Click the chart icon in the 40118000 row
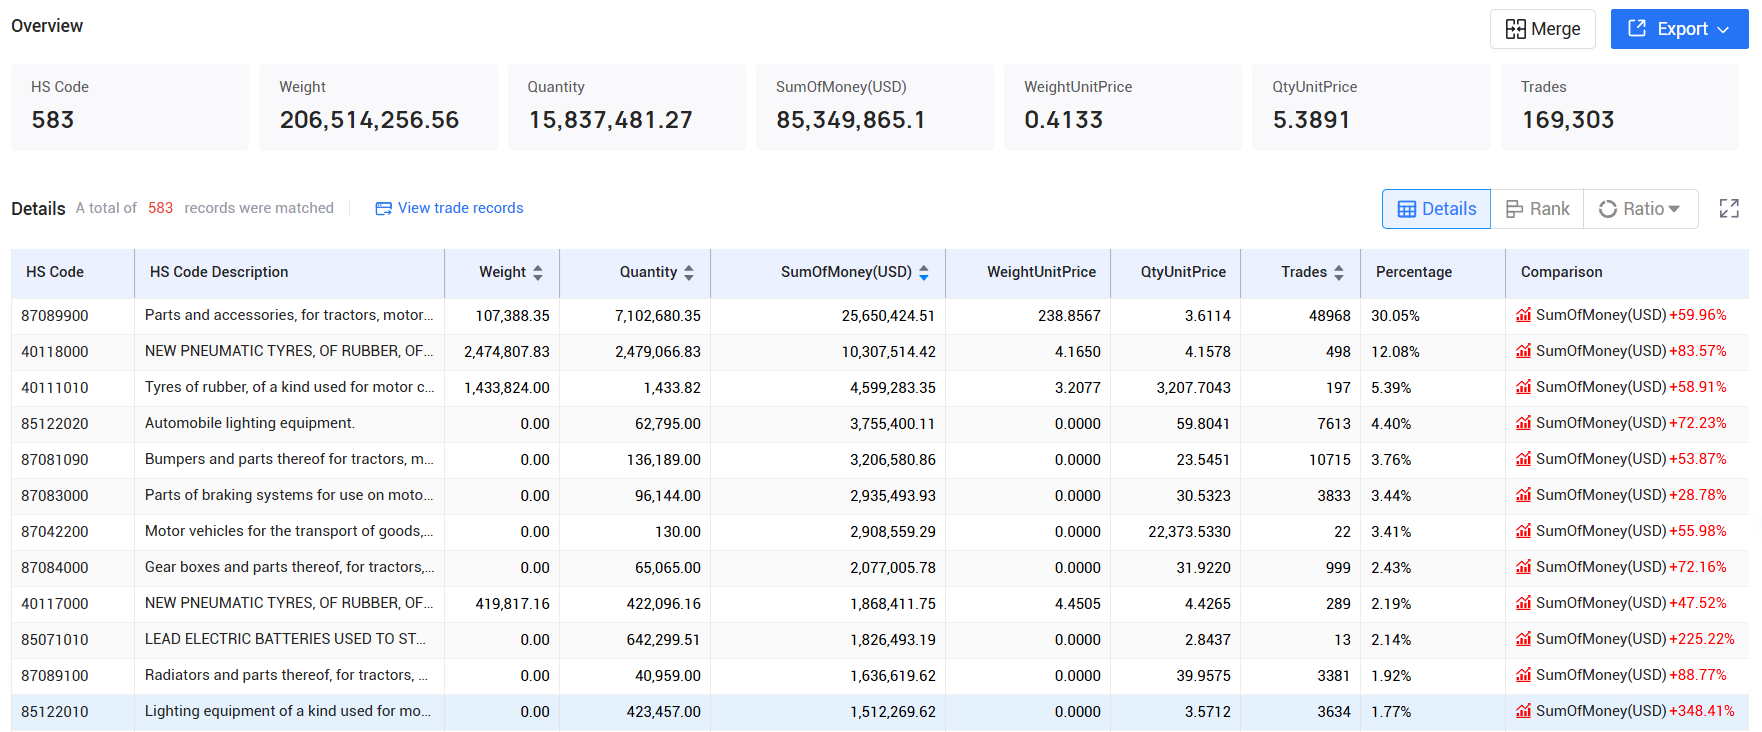 point(1523,351)
